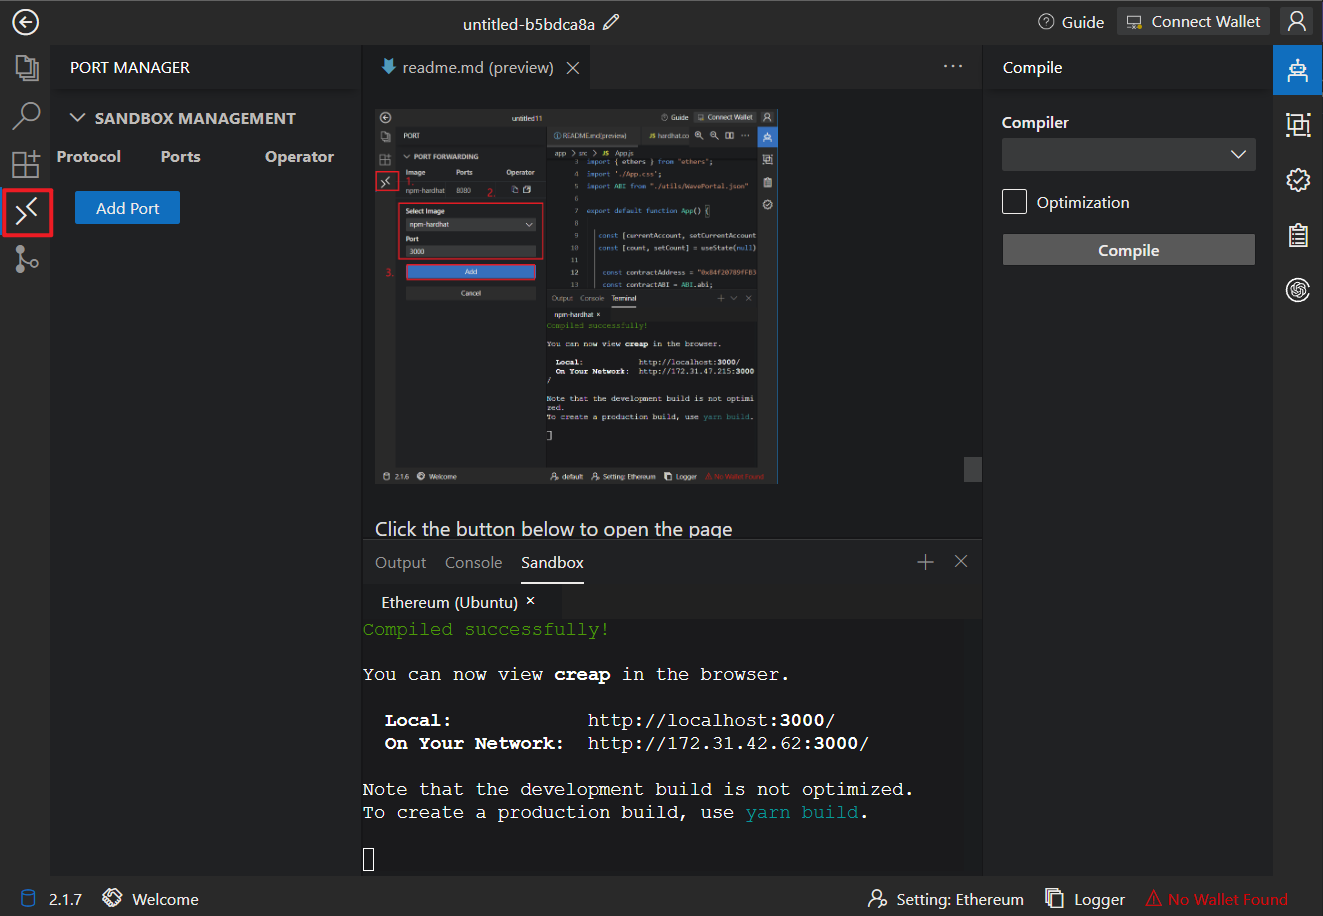Click the readme preview vertical scrollbar

pos(972,469)
